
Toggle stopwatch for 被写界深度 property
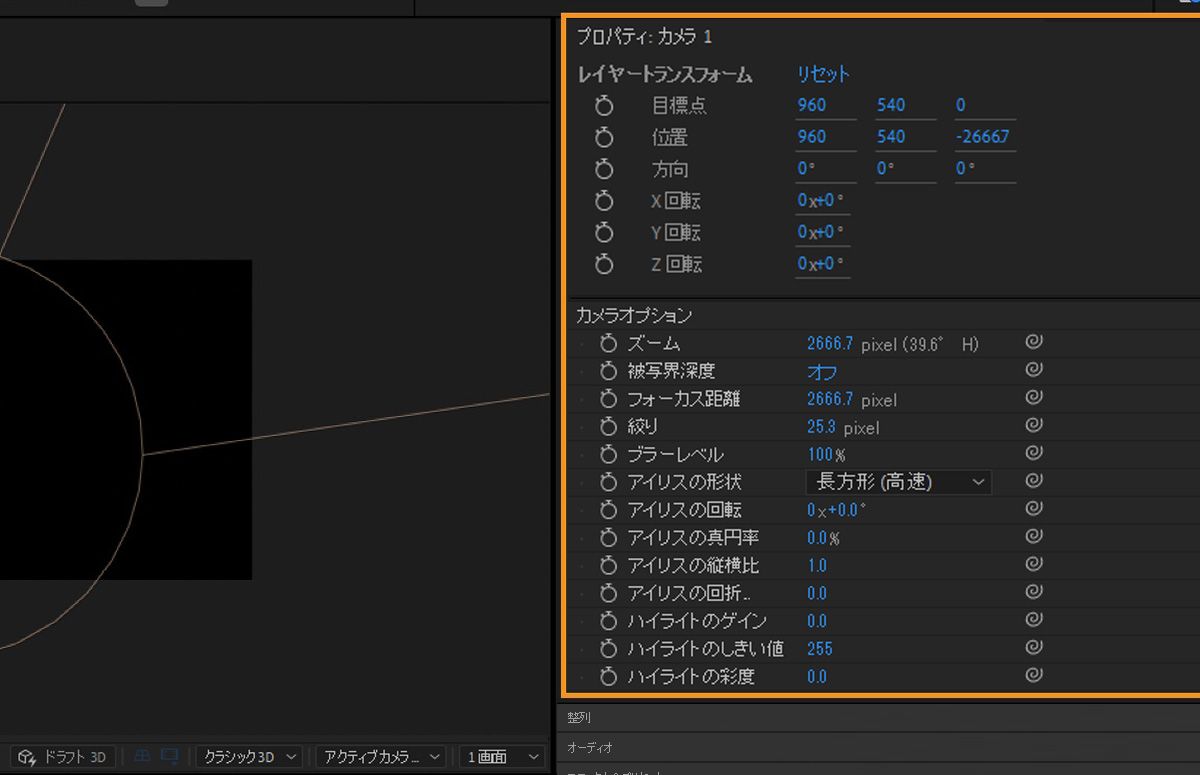click(609, 371)
